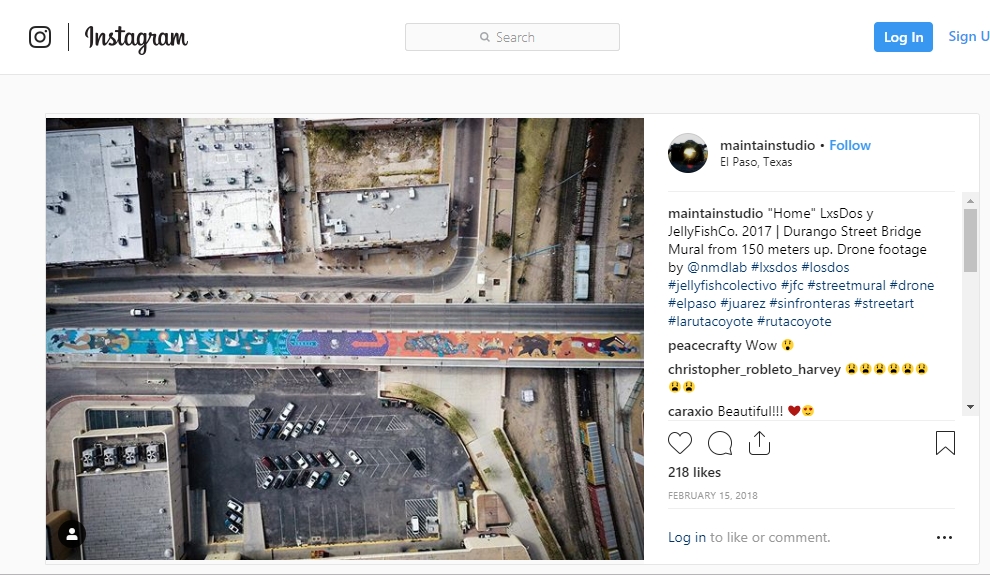Open the three-dot more options menu
This screenshot has width=990, height=577.
point(945,537)
